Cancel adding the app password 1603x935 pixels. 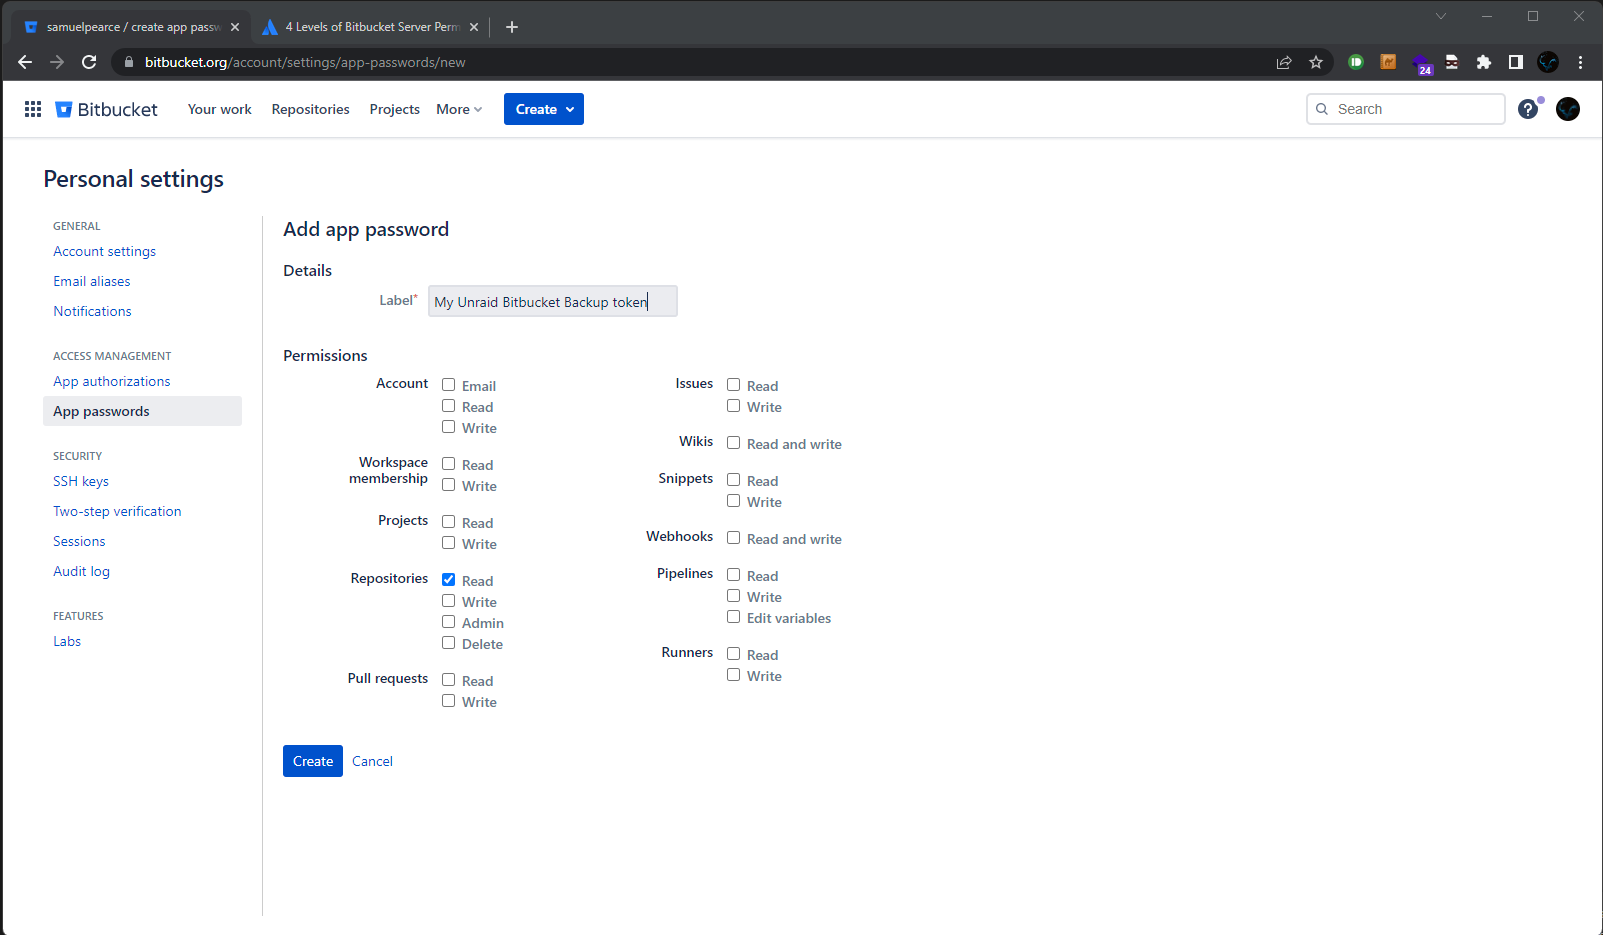[x=372, y=761]
